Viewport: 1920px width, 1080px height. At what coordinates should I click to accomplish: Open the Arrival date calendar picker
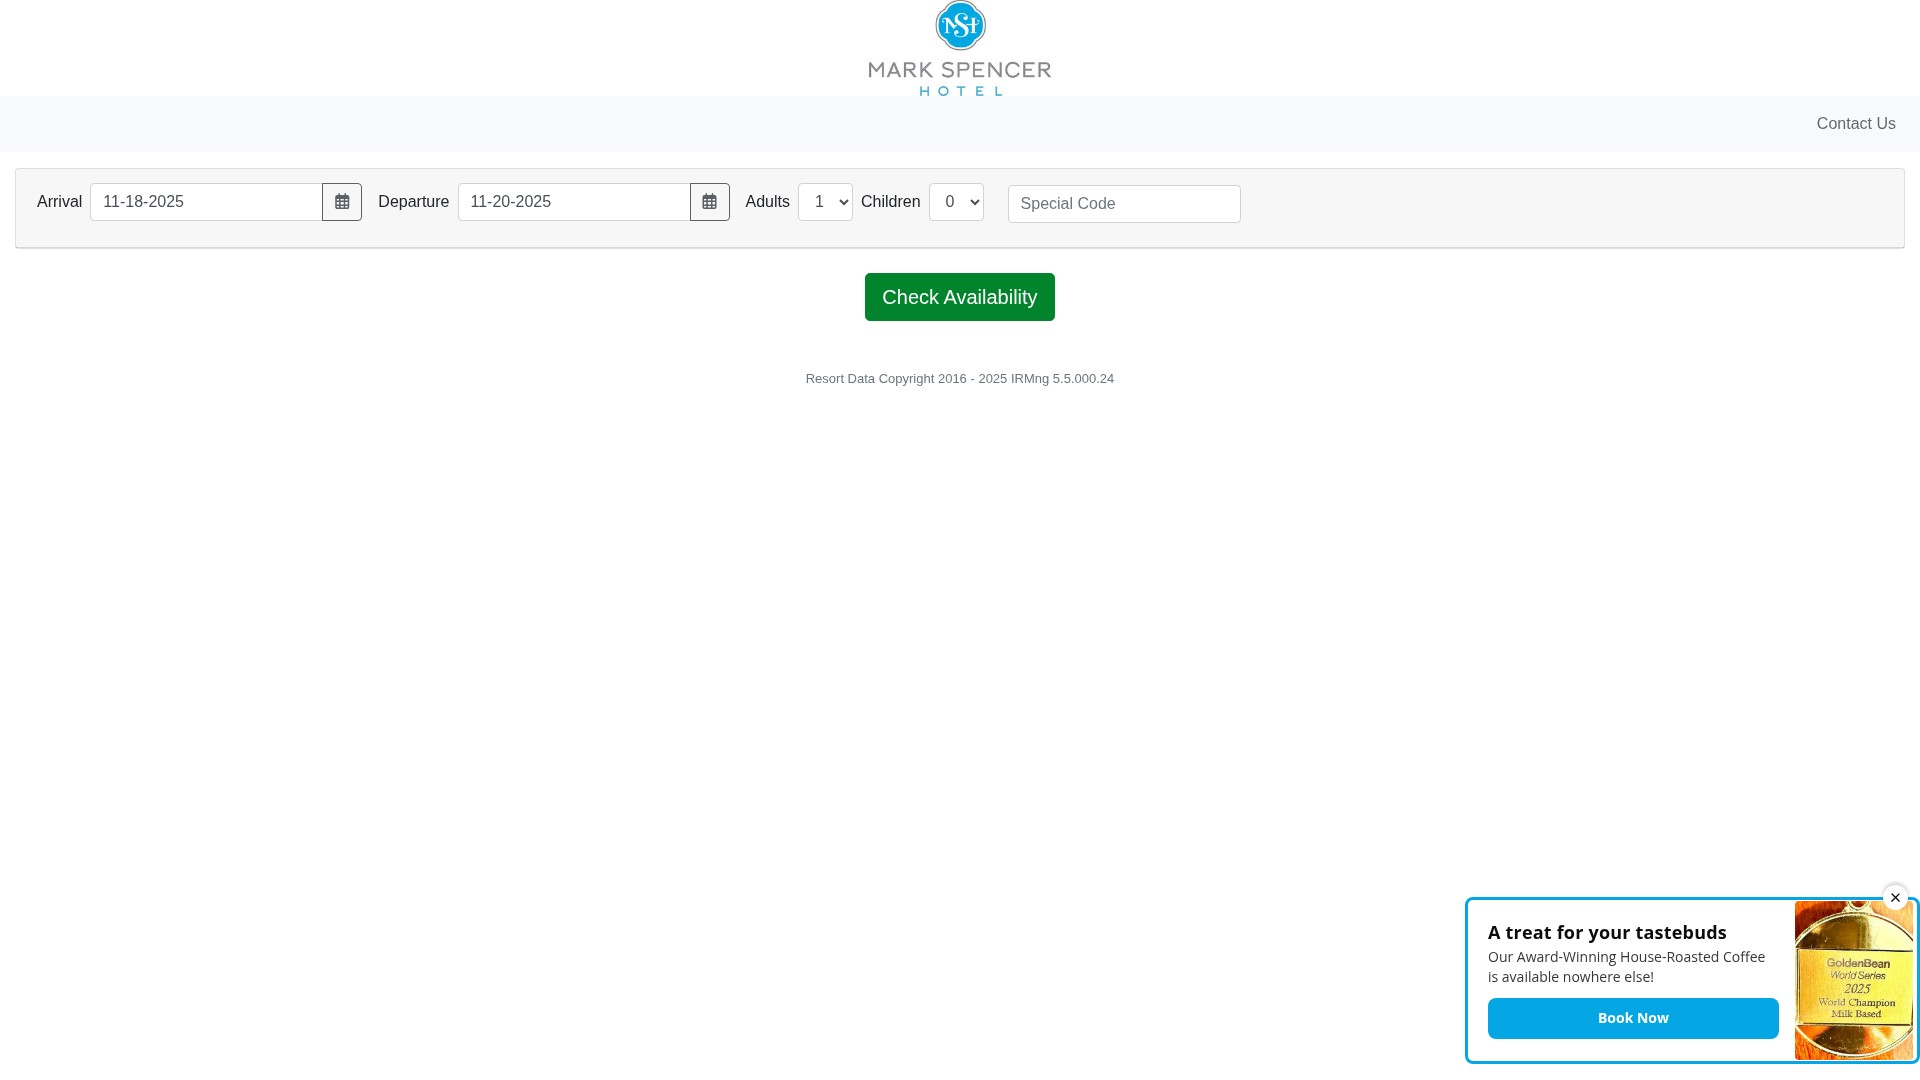pyautogui.click(x=342, y=202)
